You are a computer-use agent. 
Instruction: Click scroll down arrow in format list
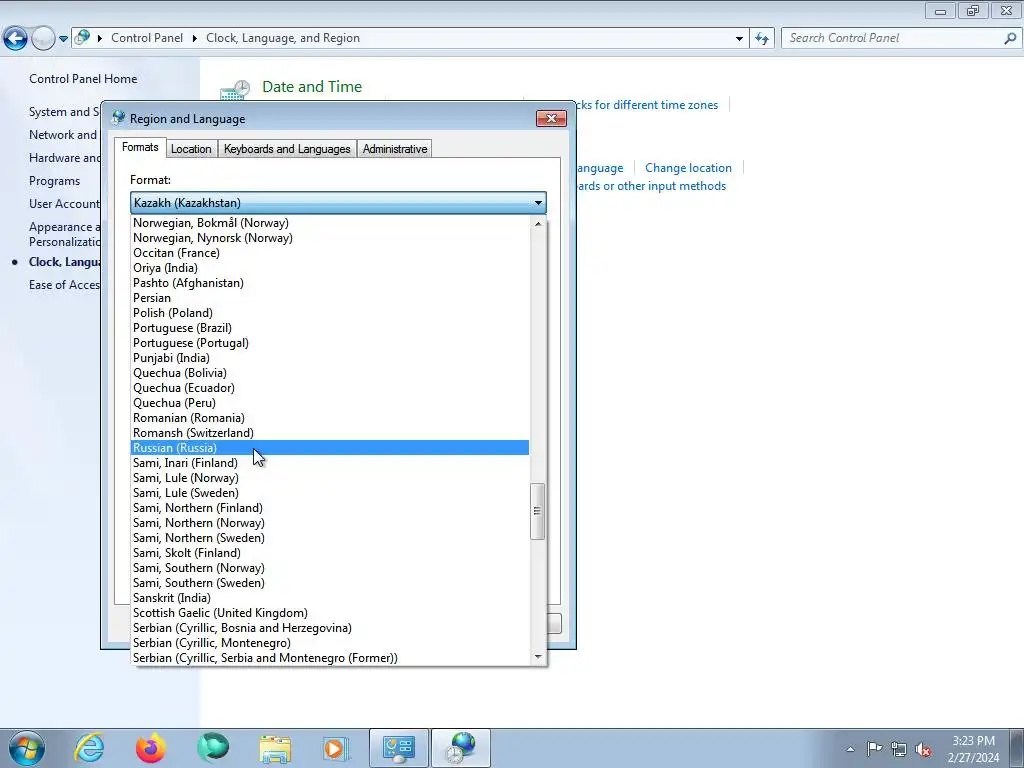[538, 657]
